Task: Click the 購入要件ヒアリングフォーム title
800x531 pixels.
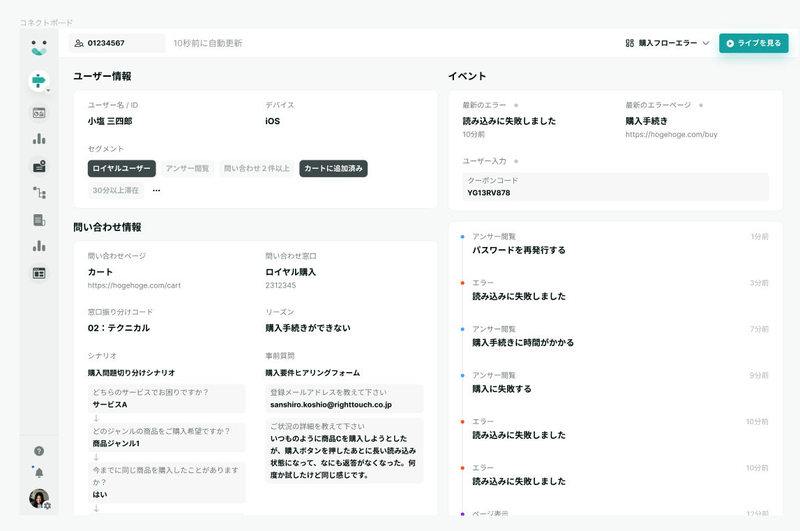Action: point(312,373)
